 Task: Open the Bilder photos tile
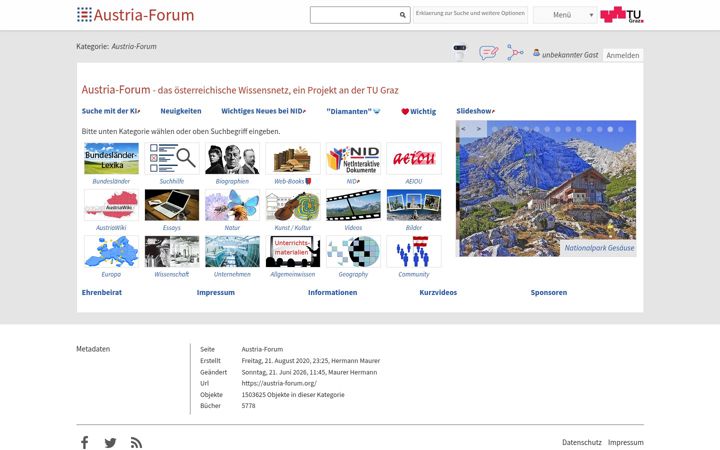pyautogui.click(x=414, y=205)
